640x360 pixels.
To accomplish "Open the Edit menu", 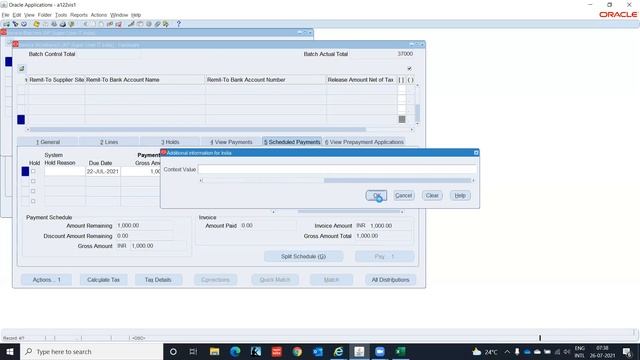I will coord(17,15).
